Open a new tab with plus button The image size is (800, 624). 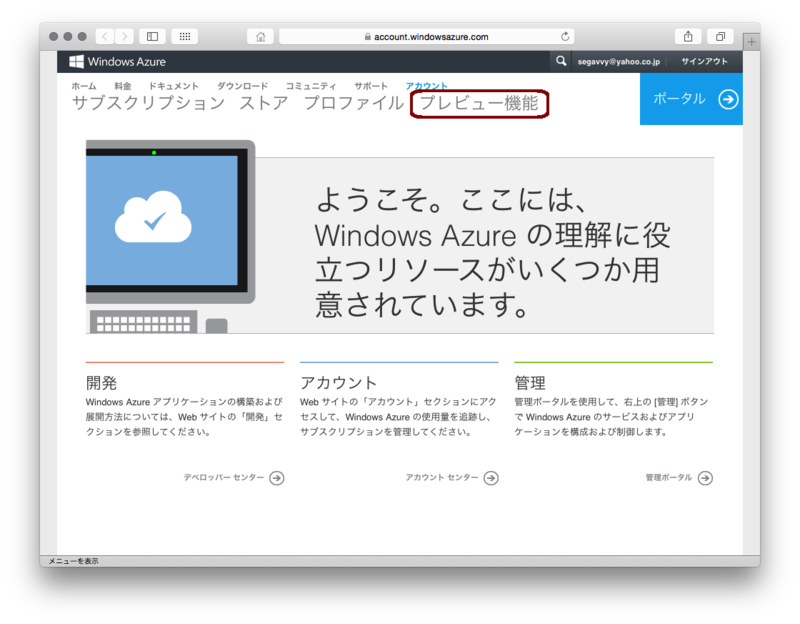tap(752, 42)
